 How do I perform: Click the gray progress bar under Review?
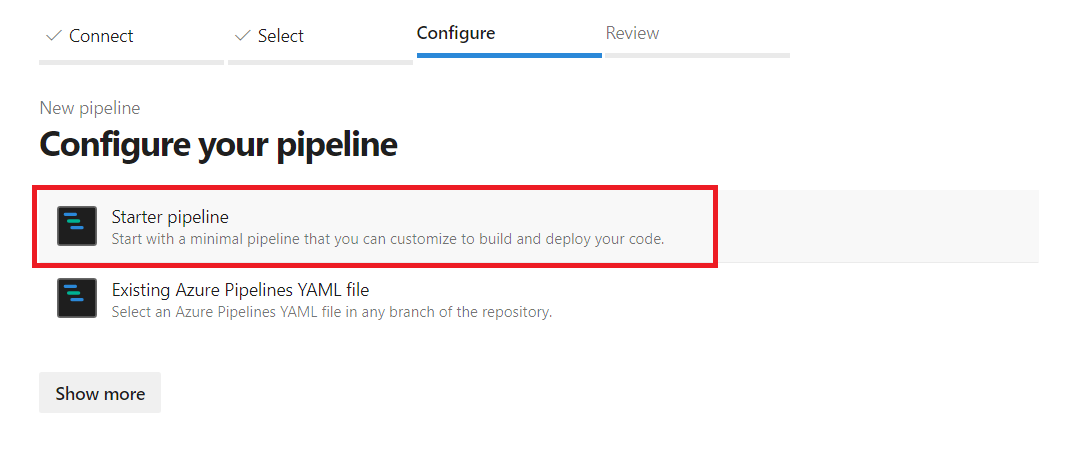tap(697, 55)
